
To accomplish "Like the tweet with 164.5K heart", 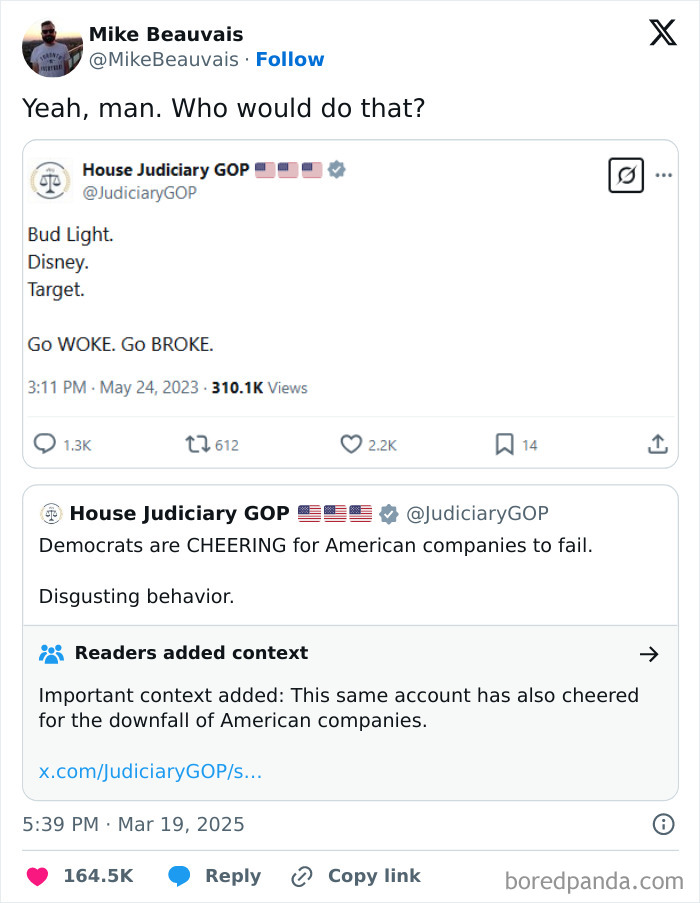I will (37, 876).
